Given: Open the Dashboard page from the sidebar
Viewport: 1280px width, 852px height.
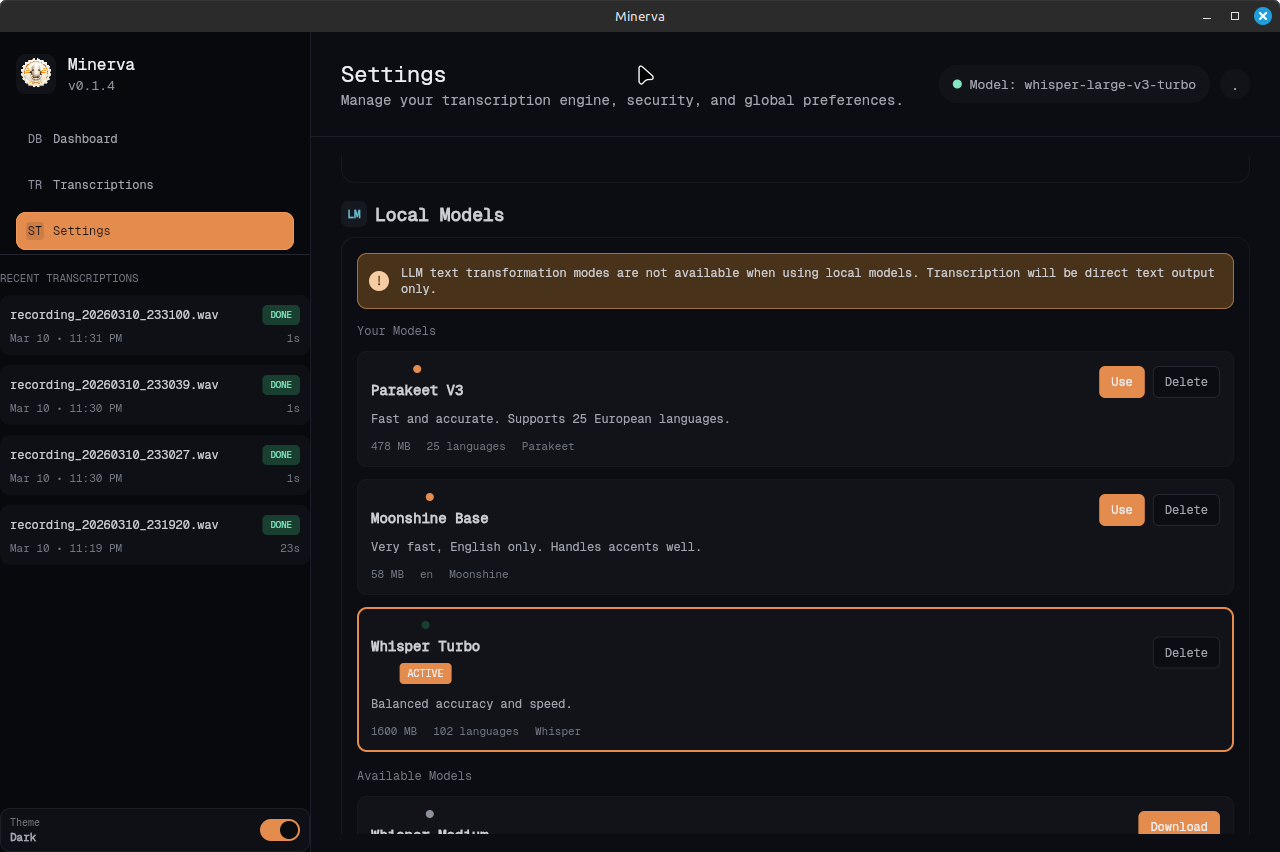Looking at the screenshot, I should [x=85, y=138].
